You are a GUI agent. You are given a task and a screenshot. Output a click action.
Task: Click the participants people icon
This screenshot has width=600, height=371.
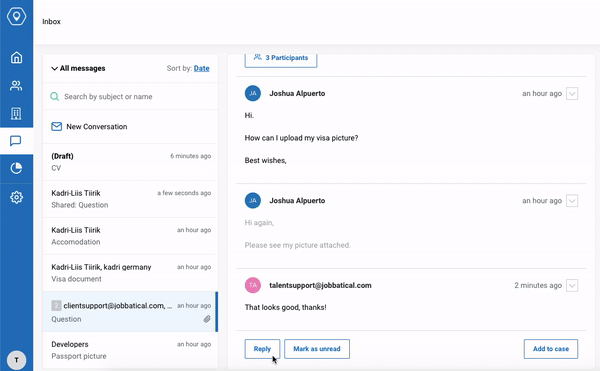pos(258,57)
